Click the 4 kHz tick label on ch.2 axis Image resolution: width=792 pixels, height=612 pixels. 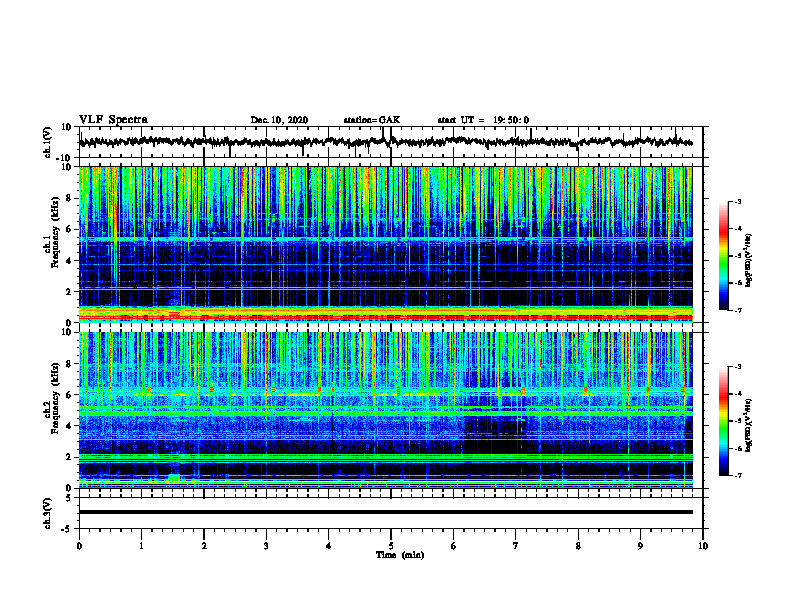click(70, 426)
